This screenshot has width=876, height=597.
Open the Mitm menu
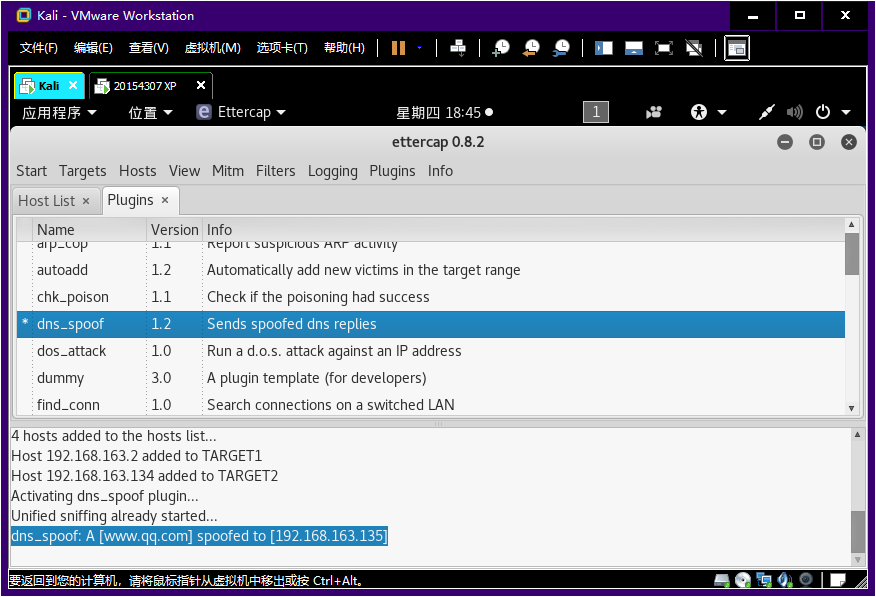pos(227,171)
